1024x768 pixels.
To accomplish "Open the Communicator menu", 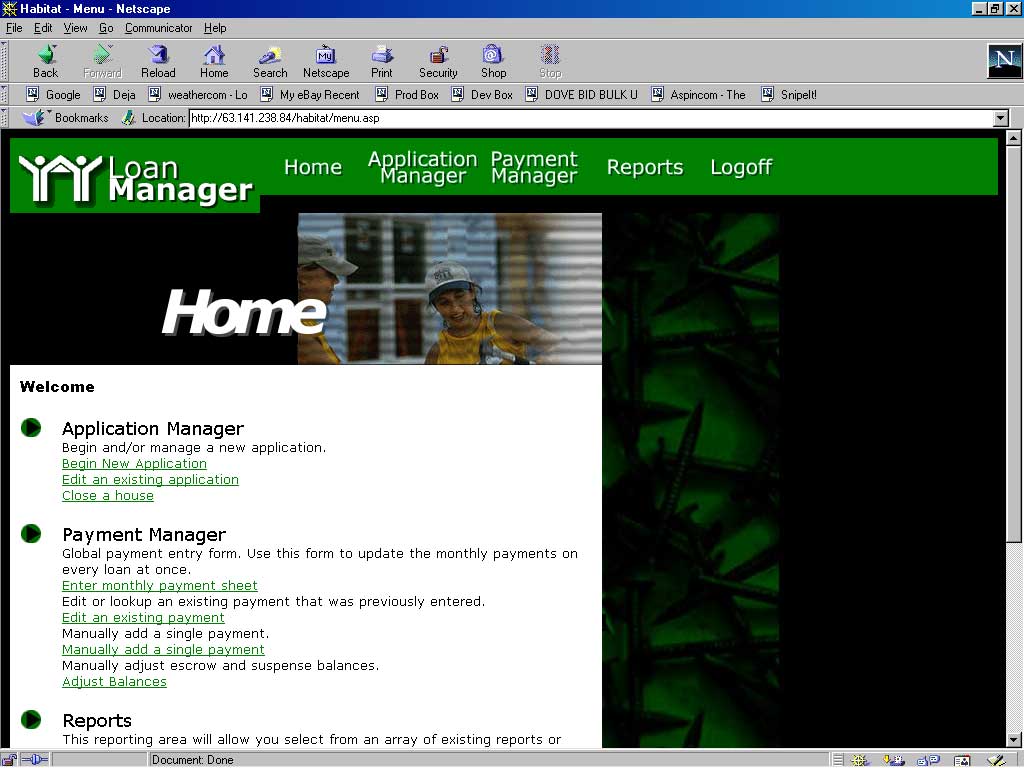I will pos(159,28).
